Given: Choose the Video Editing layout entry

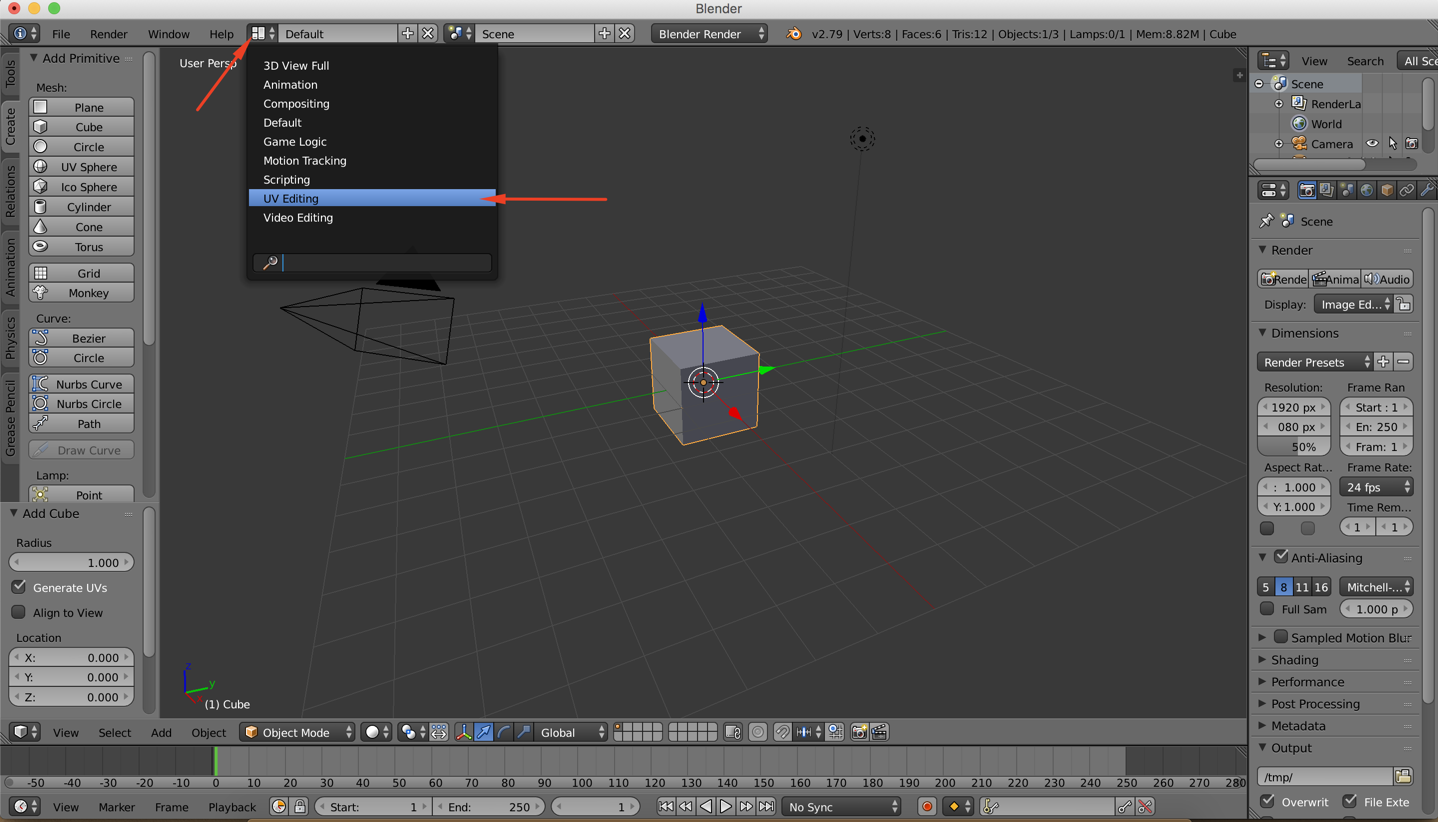Looking at the screenshot, I should coord(372,217).
